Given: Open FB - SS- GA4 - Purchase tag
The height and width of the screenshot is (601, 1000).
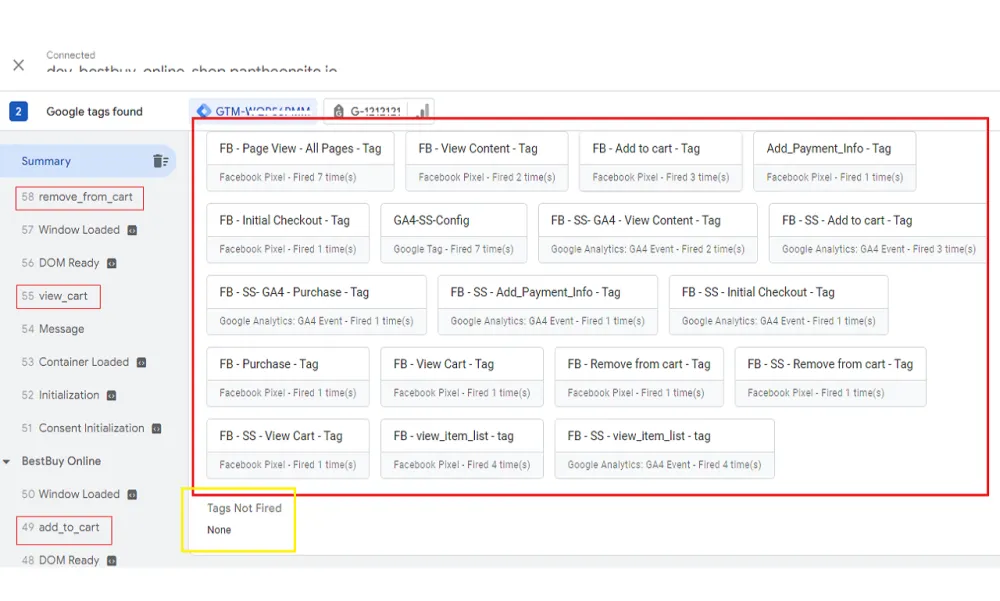Looking at the screenshot, I should coord(316,305).
